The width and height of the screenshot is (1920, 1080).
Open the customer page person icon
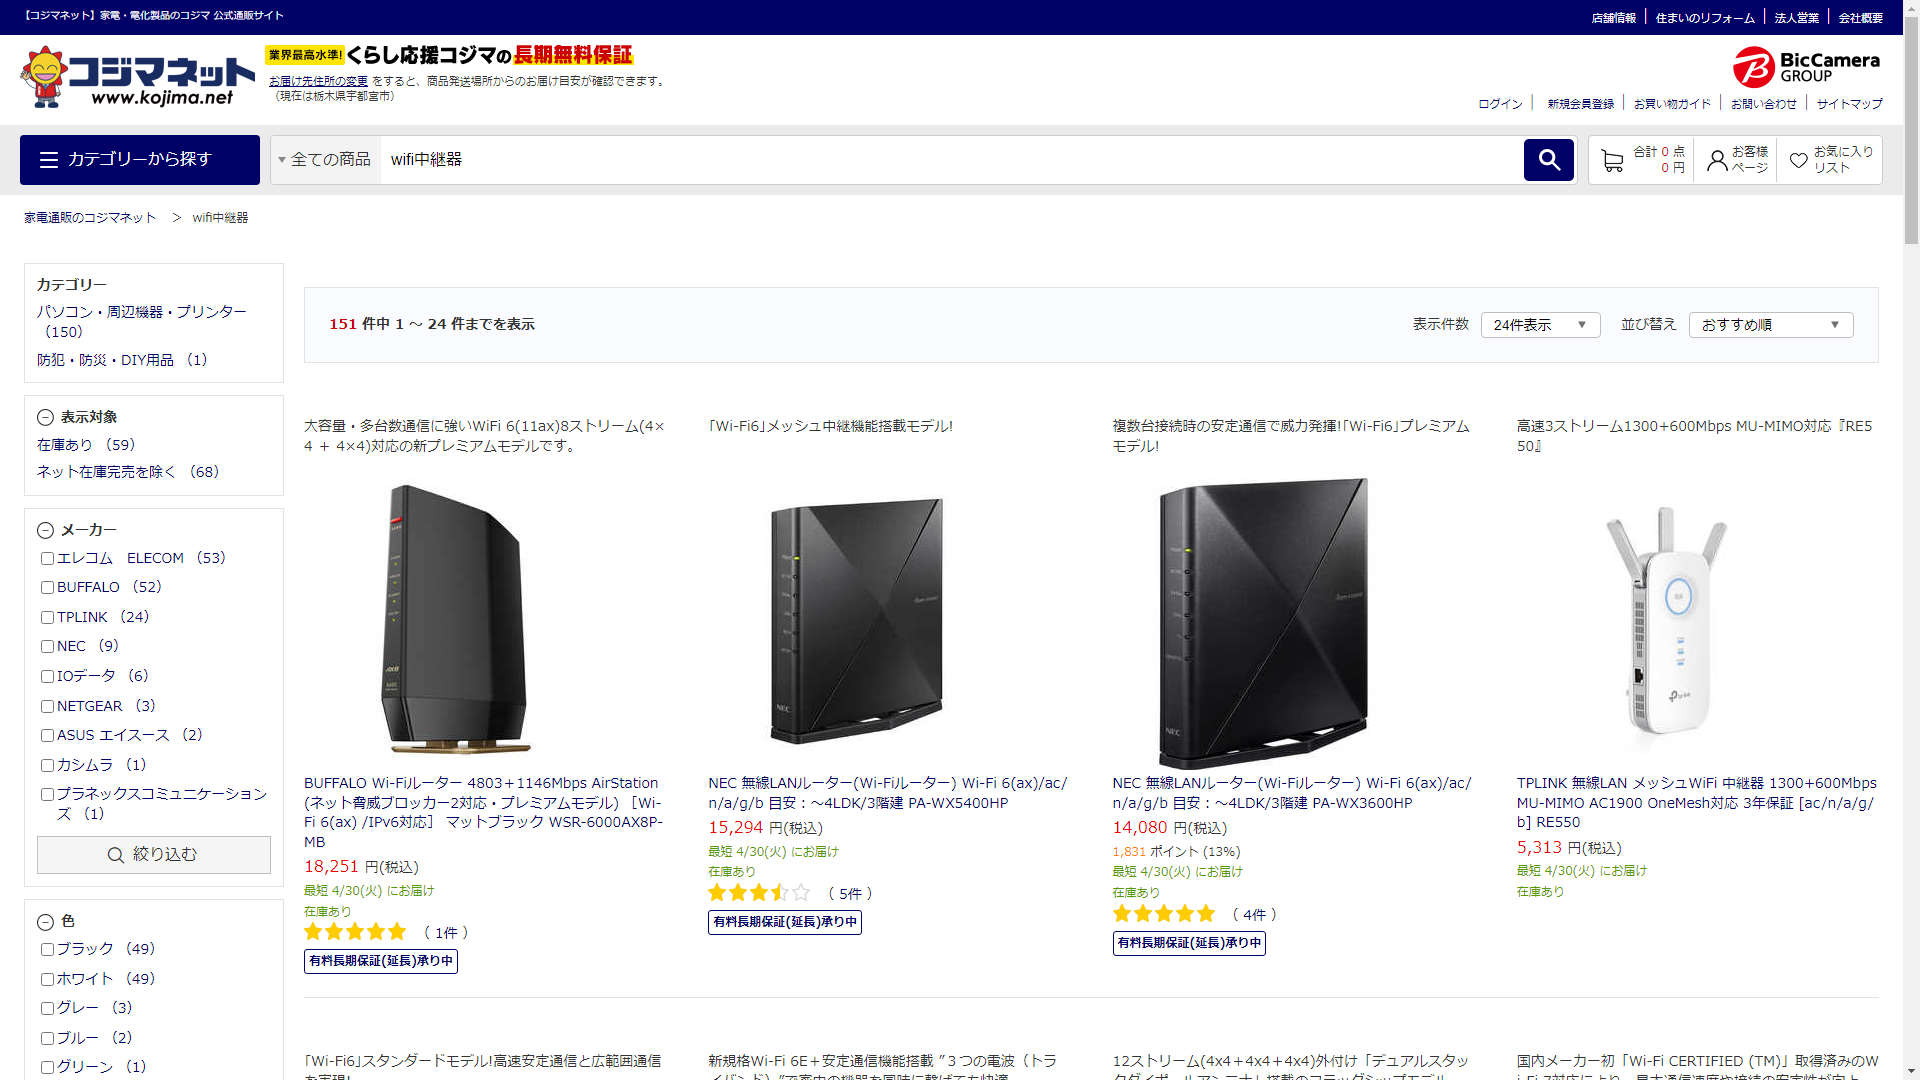[x=1716, y=160]
